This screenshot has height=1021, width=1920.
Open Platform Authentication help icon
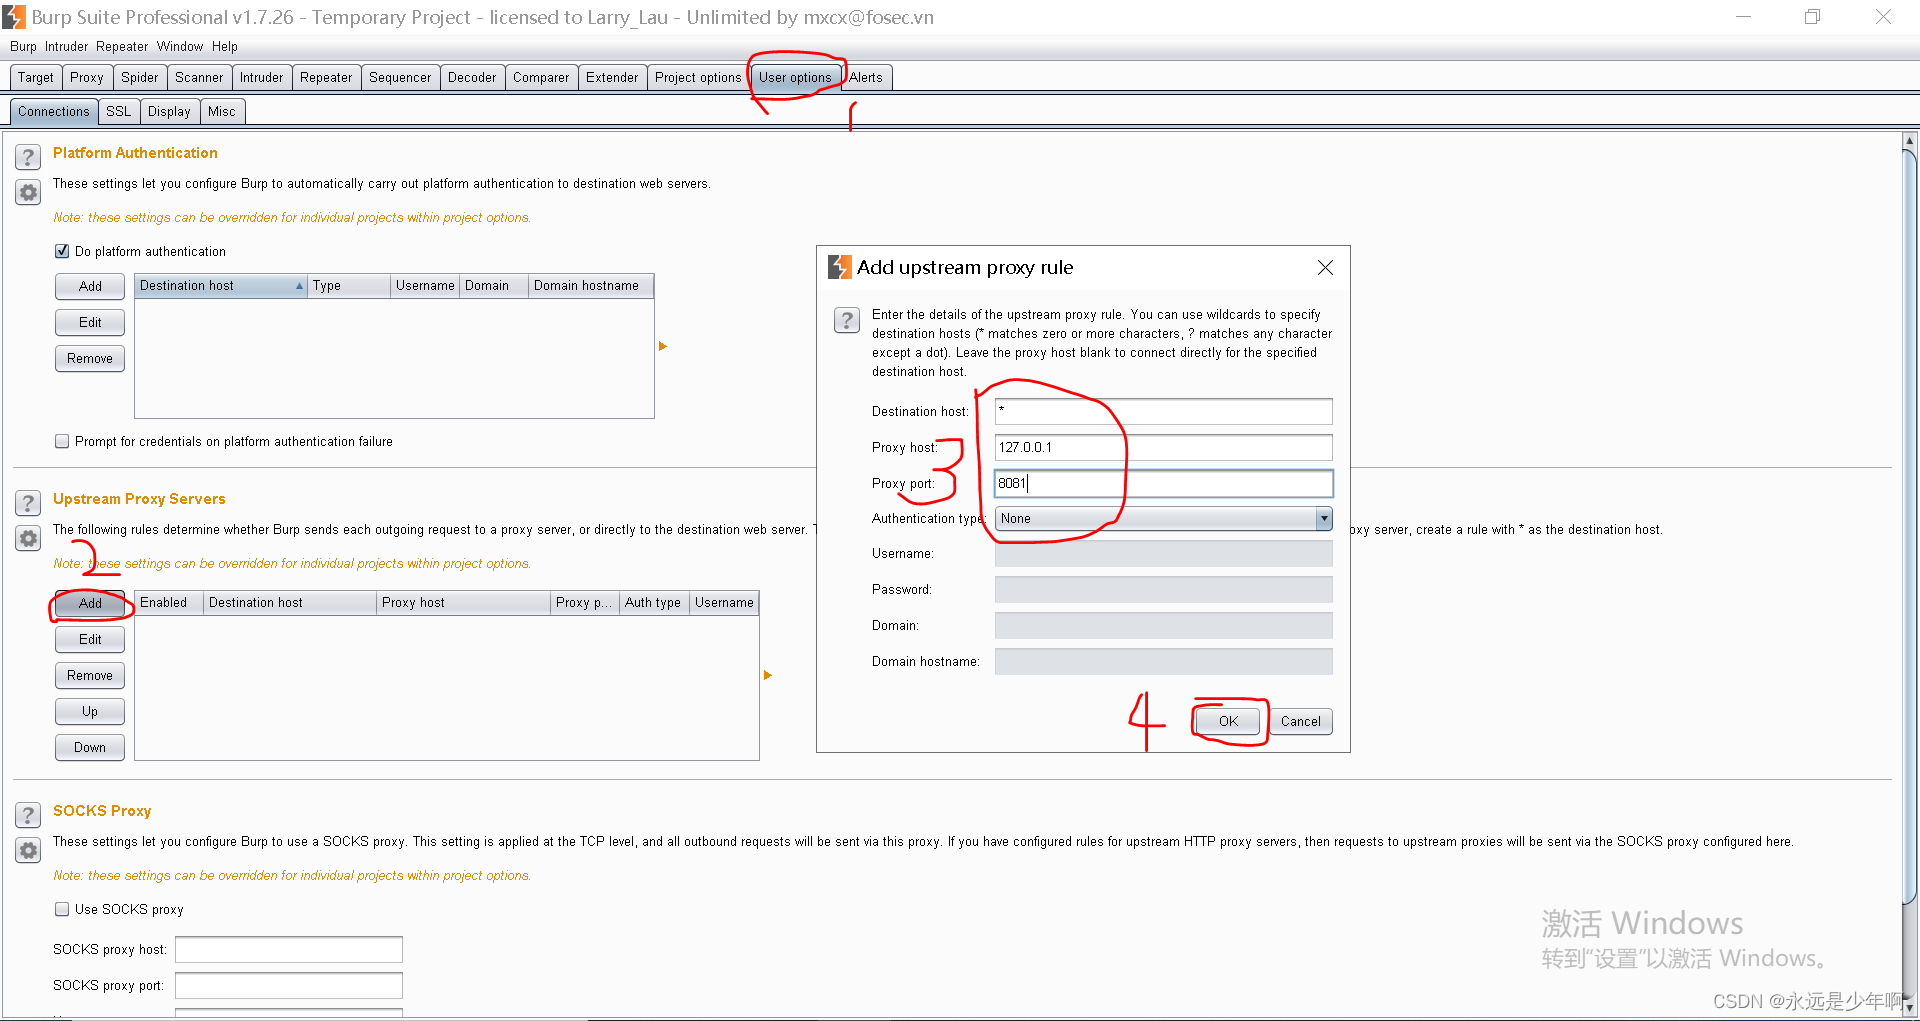tap(28, 157)
